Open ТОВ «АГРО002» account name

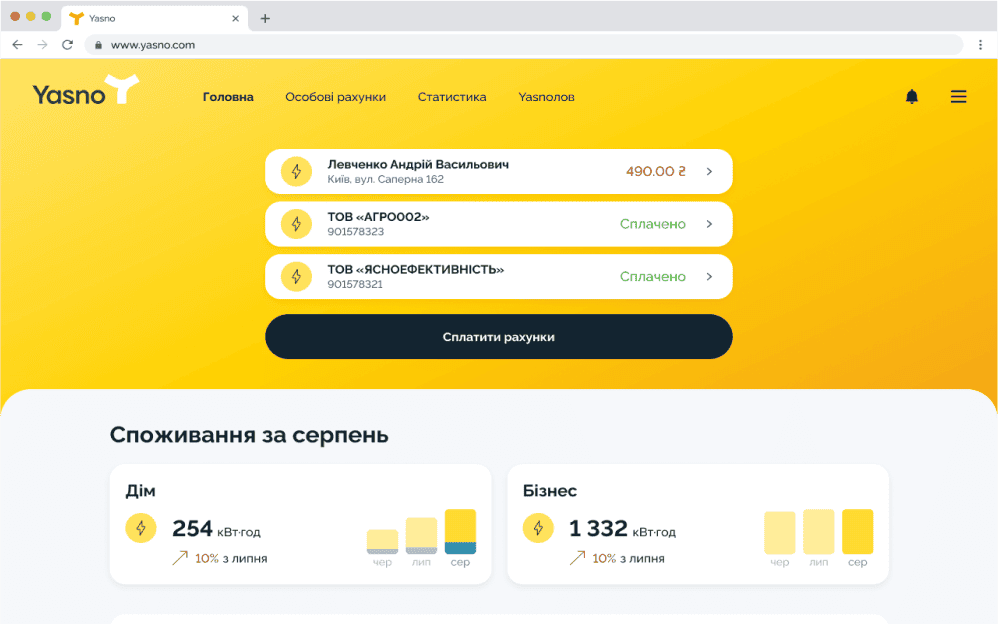(x=378, y=217)
